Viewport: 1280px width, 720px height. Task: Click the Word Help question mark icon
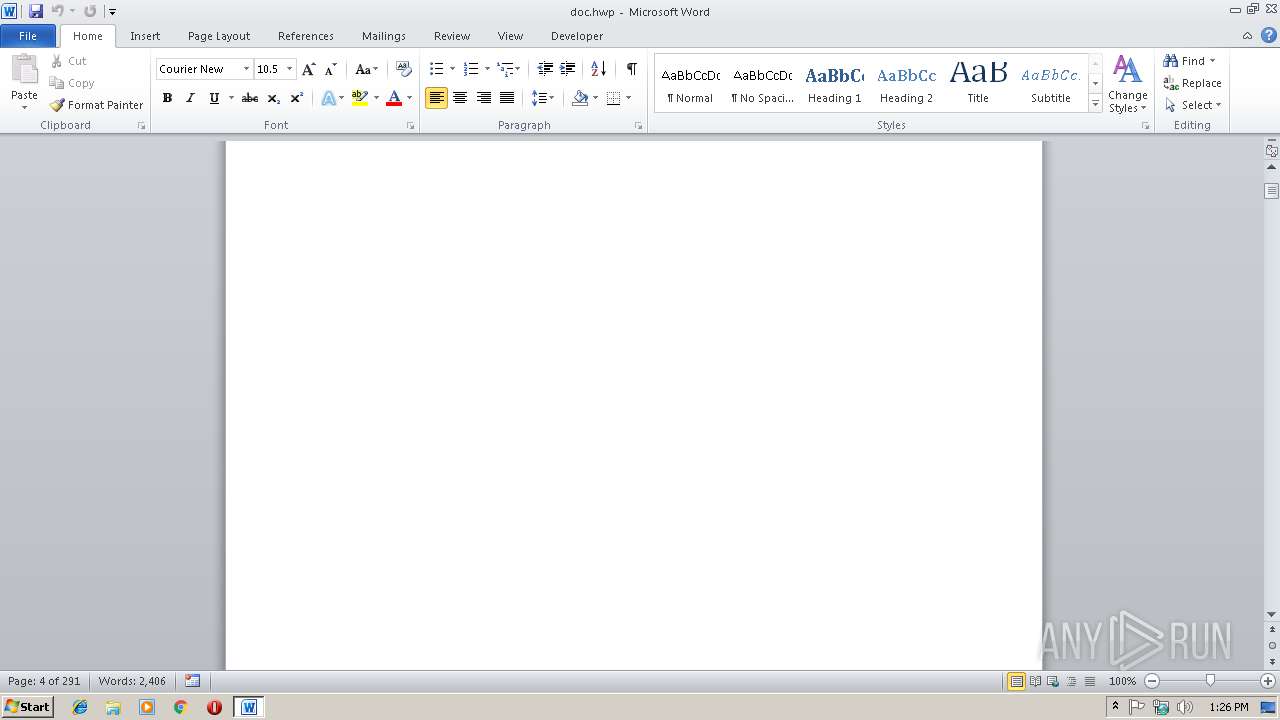(x=1269, y=36)
